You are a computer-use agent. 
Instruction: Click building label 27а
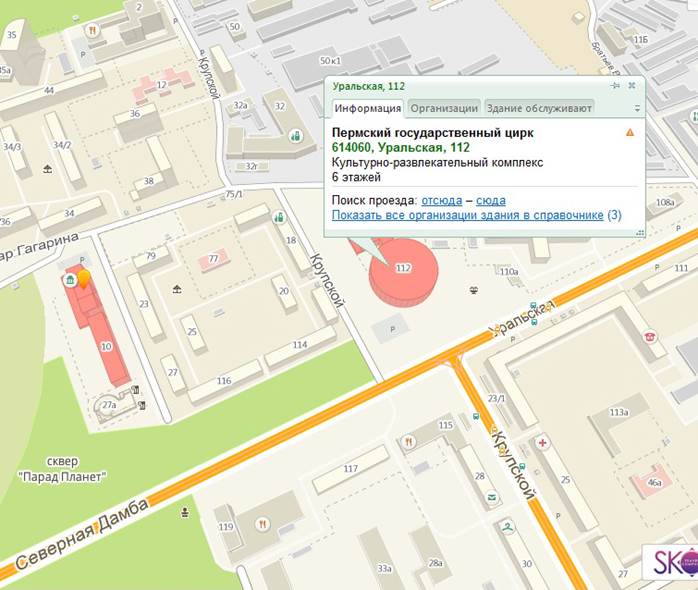point(109,405)
